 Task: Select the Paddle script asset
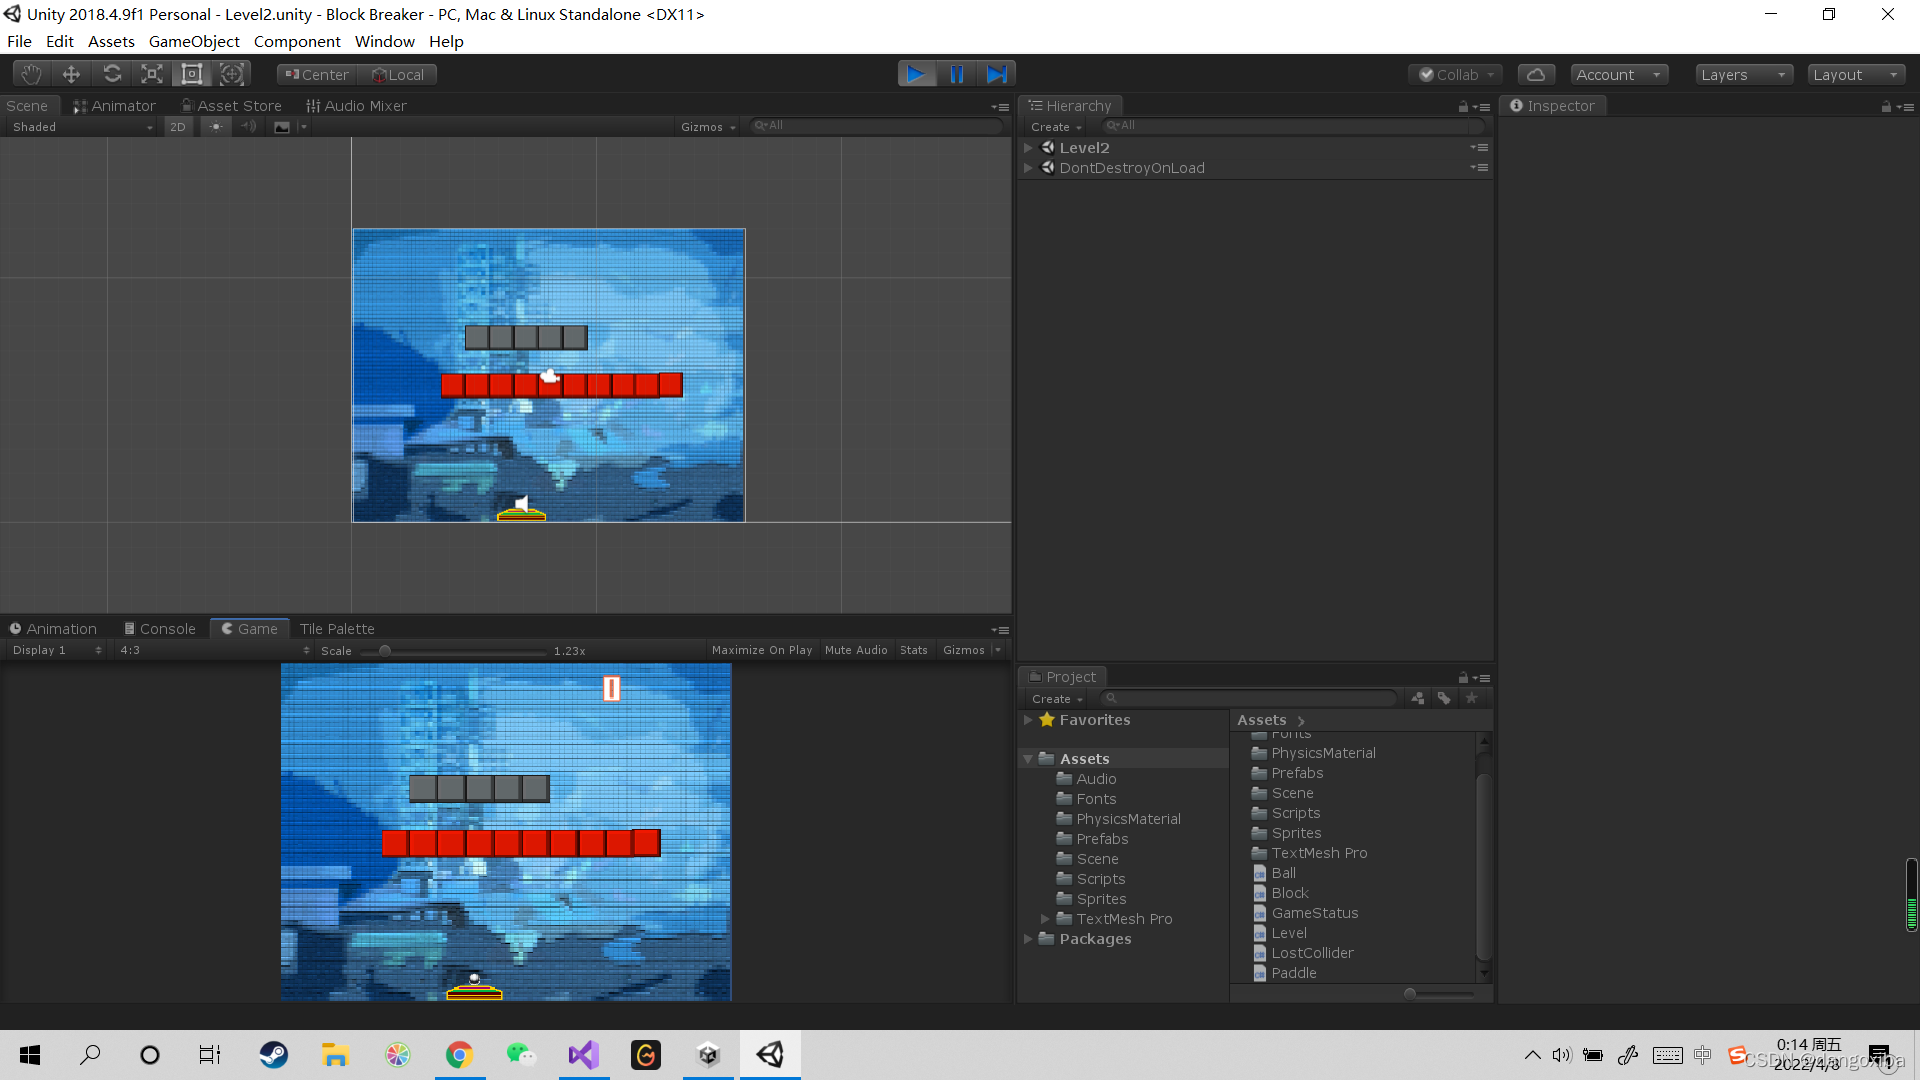point(1293,973)
